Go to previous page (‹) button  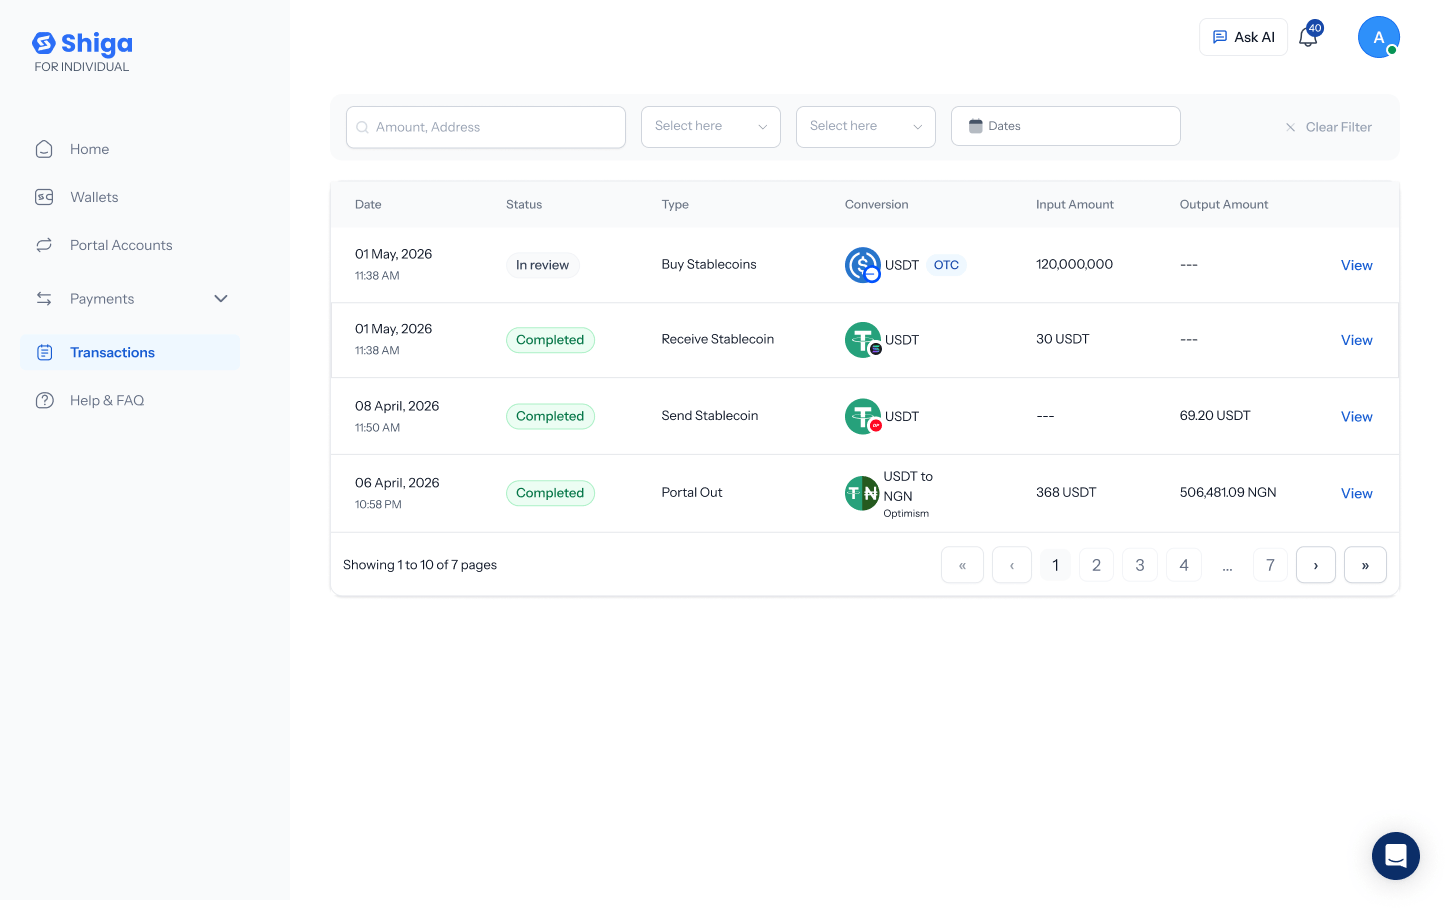(x=1012, y=565)
